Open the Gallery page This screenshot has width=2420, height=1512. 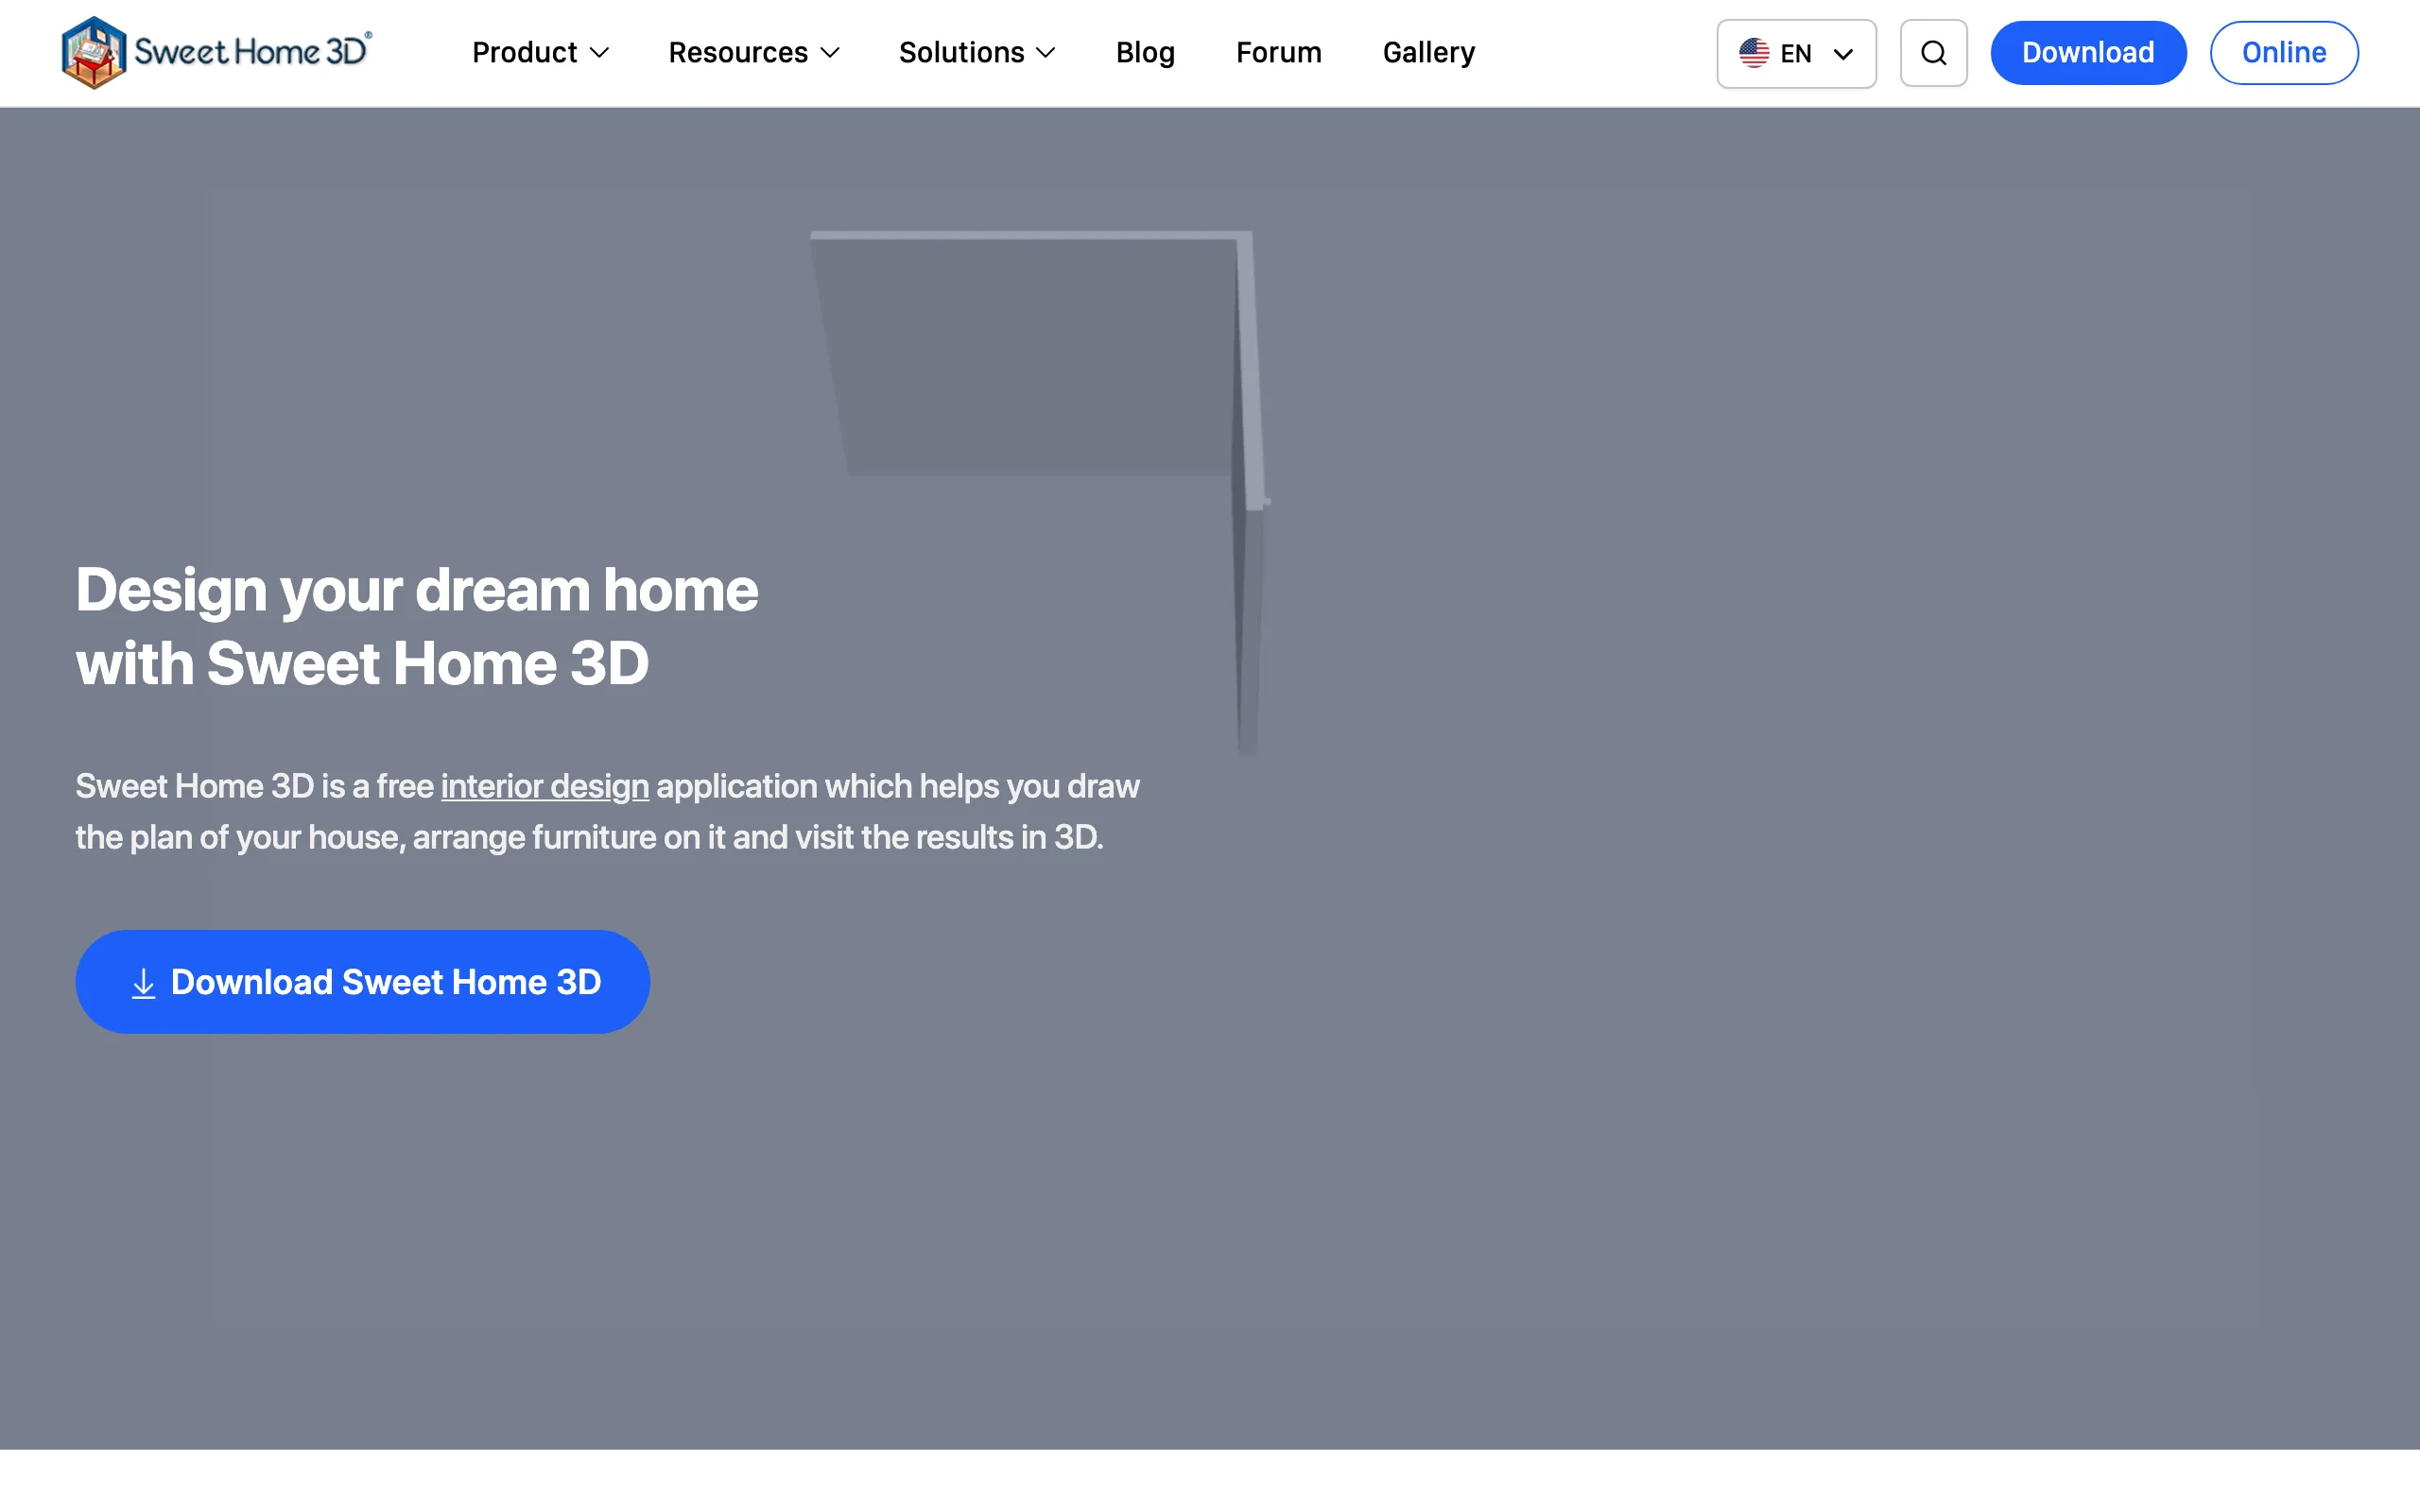[1428, 52]
